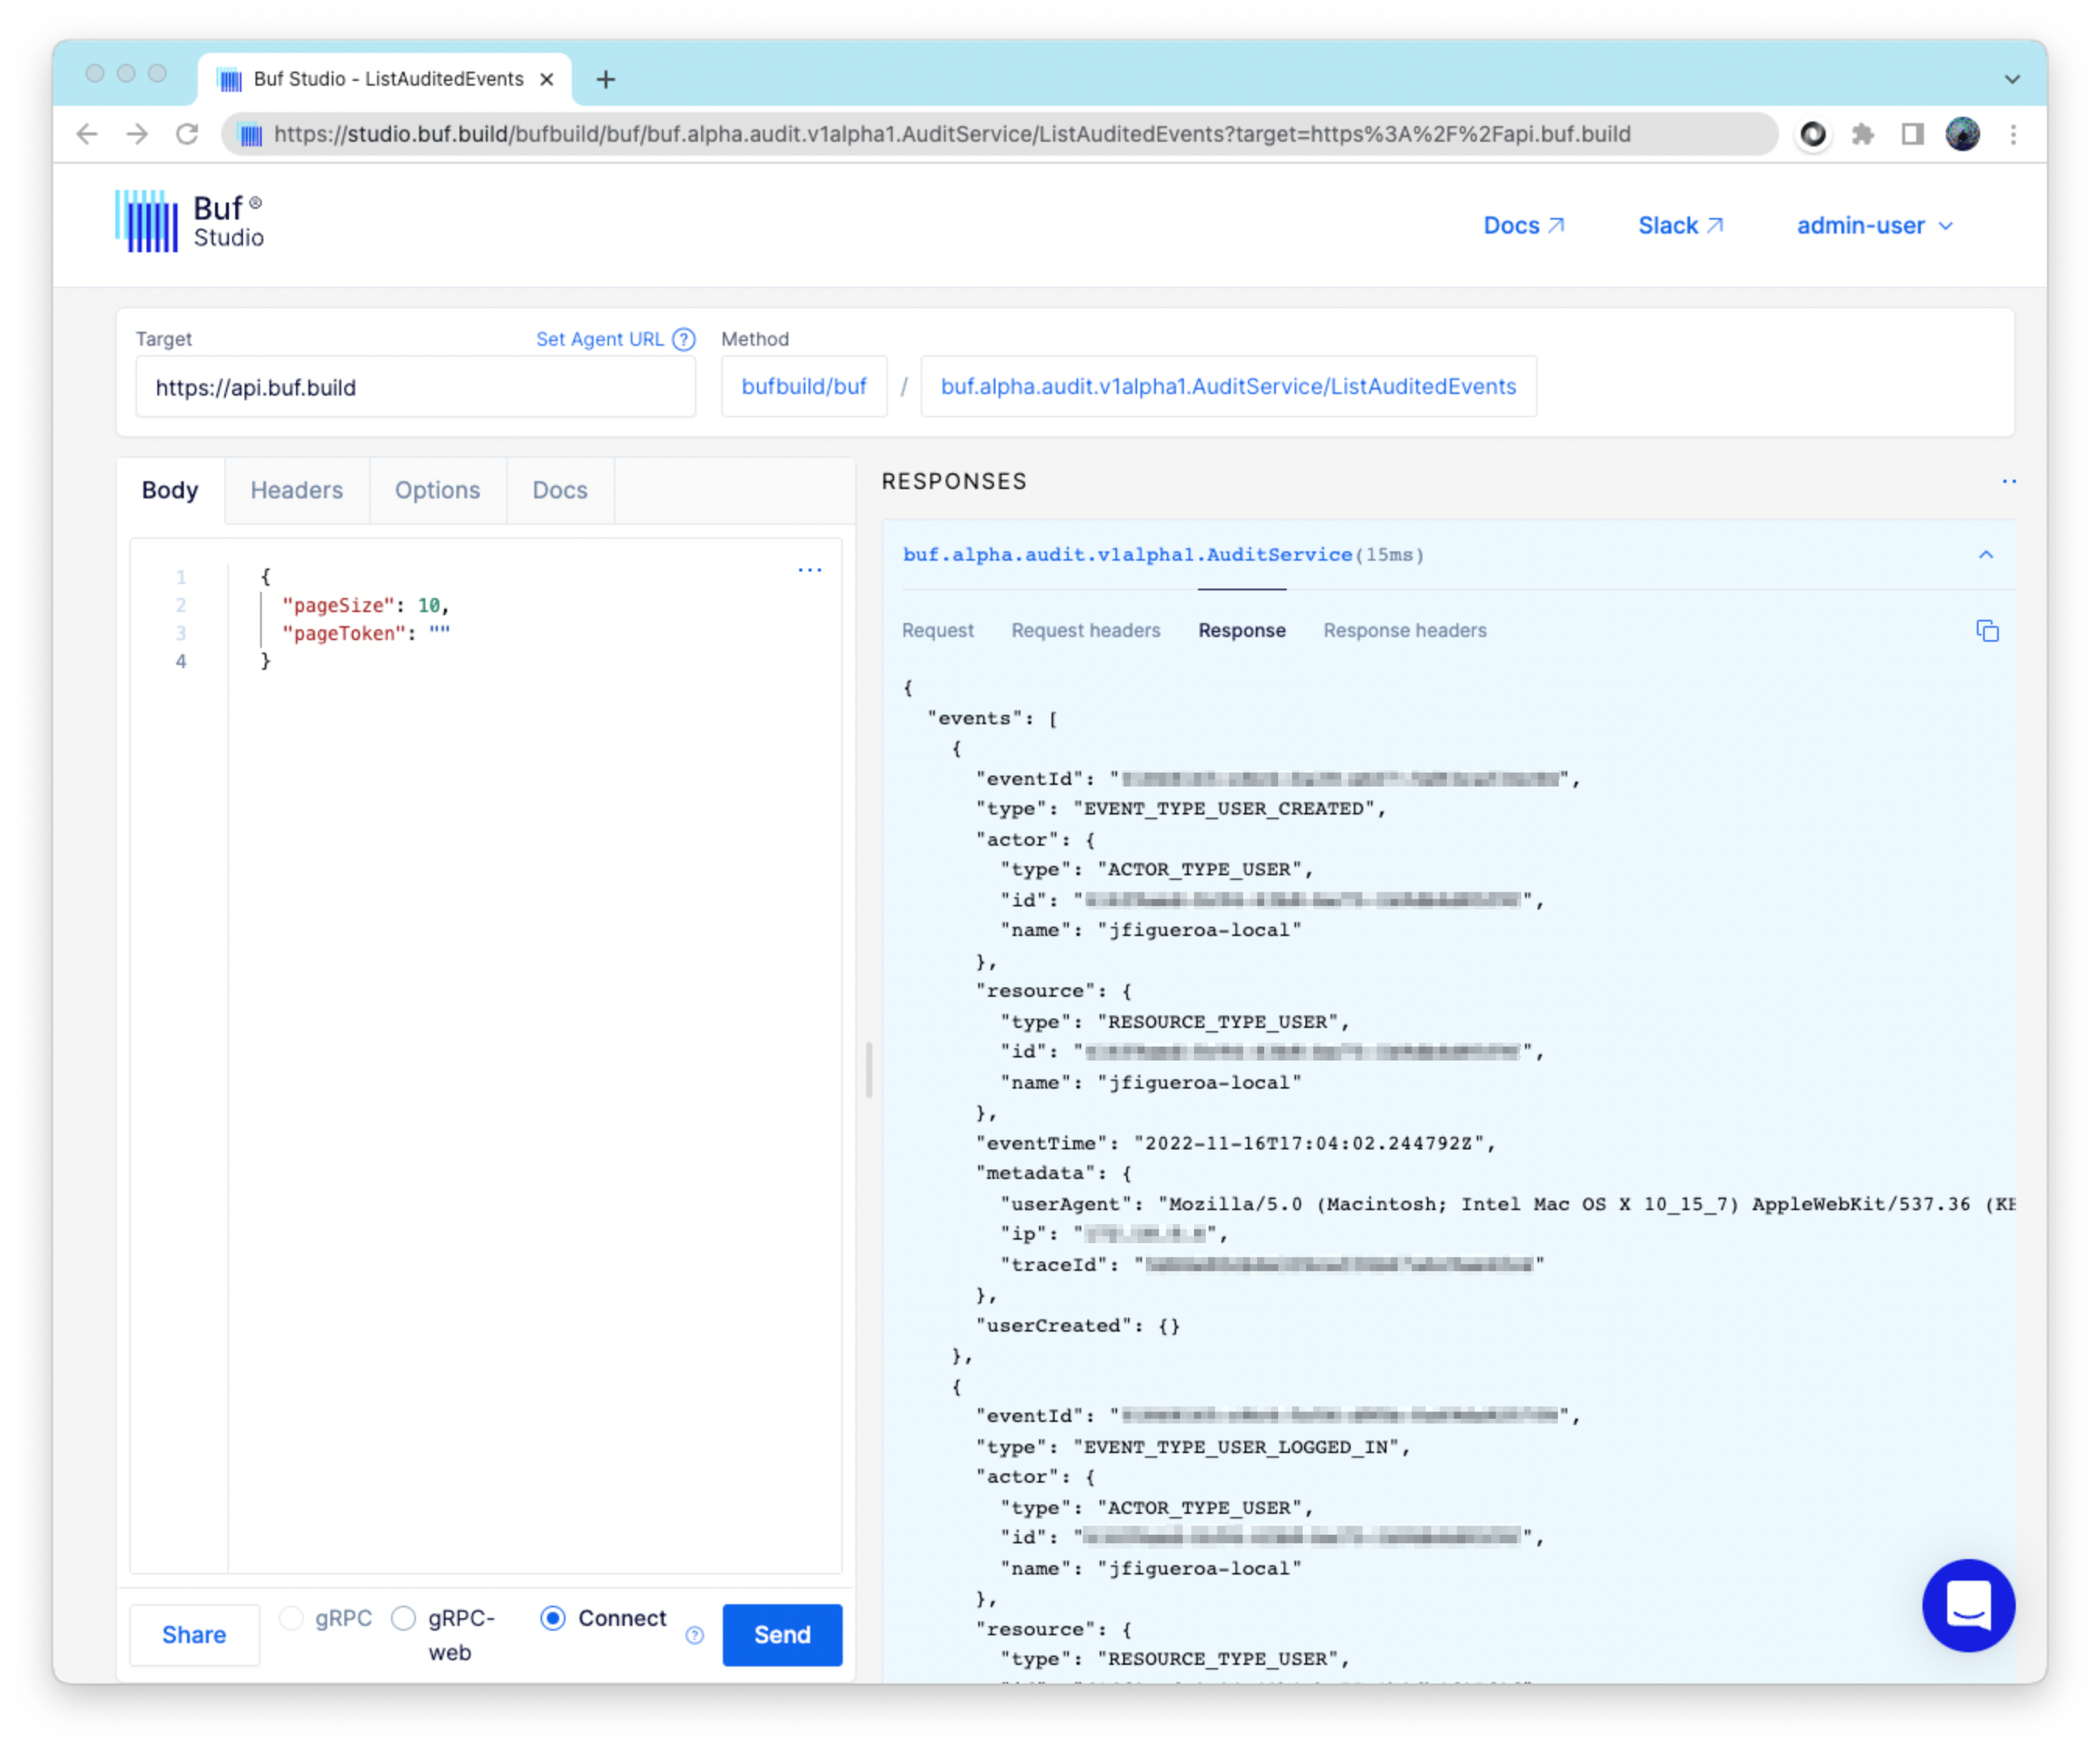Toggle the browser side panel icon
Viewport: 2100px width, 1749px height.
(x=1912, y=134)
